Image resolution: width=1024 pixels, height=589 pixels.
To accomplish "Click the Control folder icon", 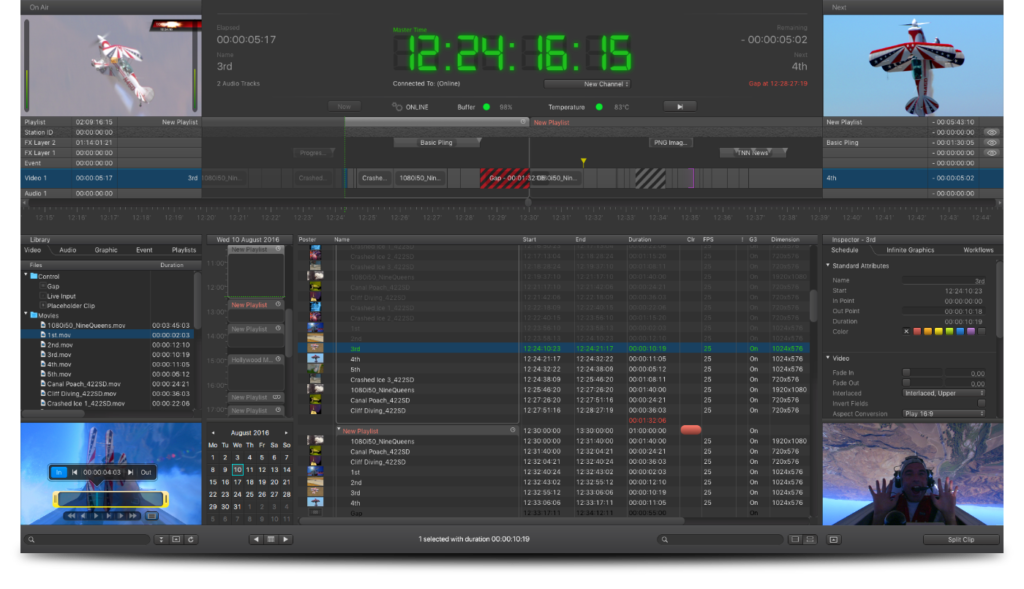I will point(34,276).
